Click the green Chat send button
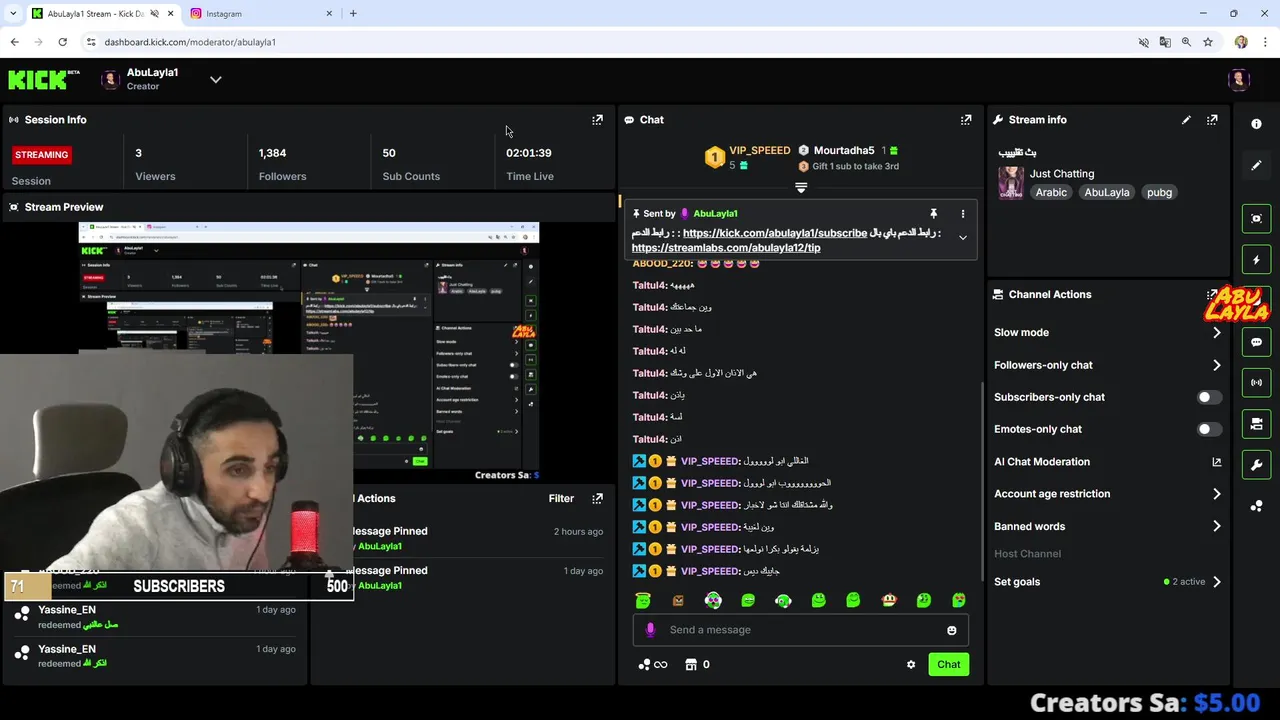This screenshot has width=1280, height=720. tap(948, 664)
